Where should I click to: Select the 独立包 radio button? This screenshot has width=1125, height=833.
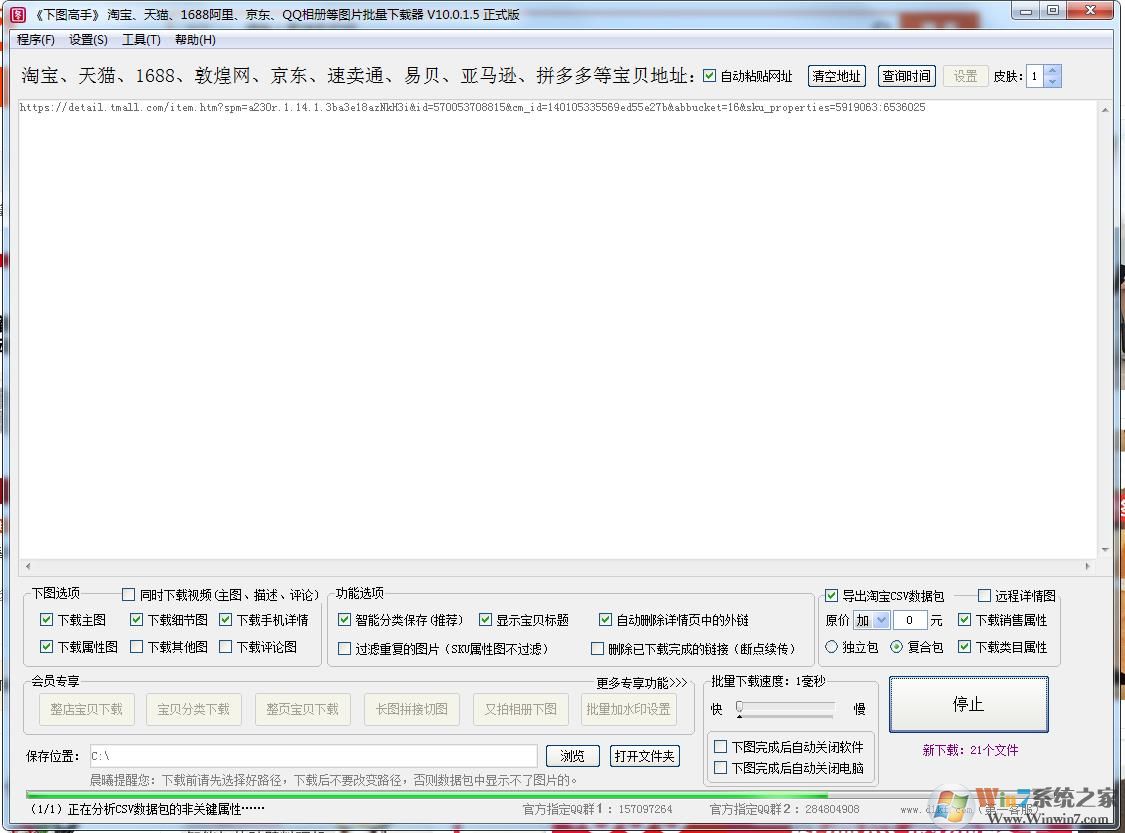pyautogui.click(x=831, y=646)
